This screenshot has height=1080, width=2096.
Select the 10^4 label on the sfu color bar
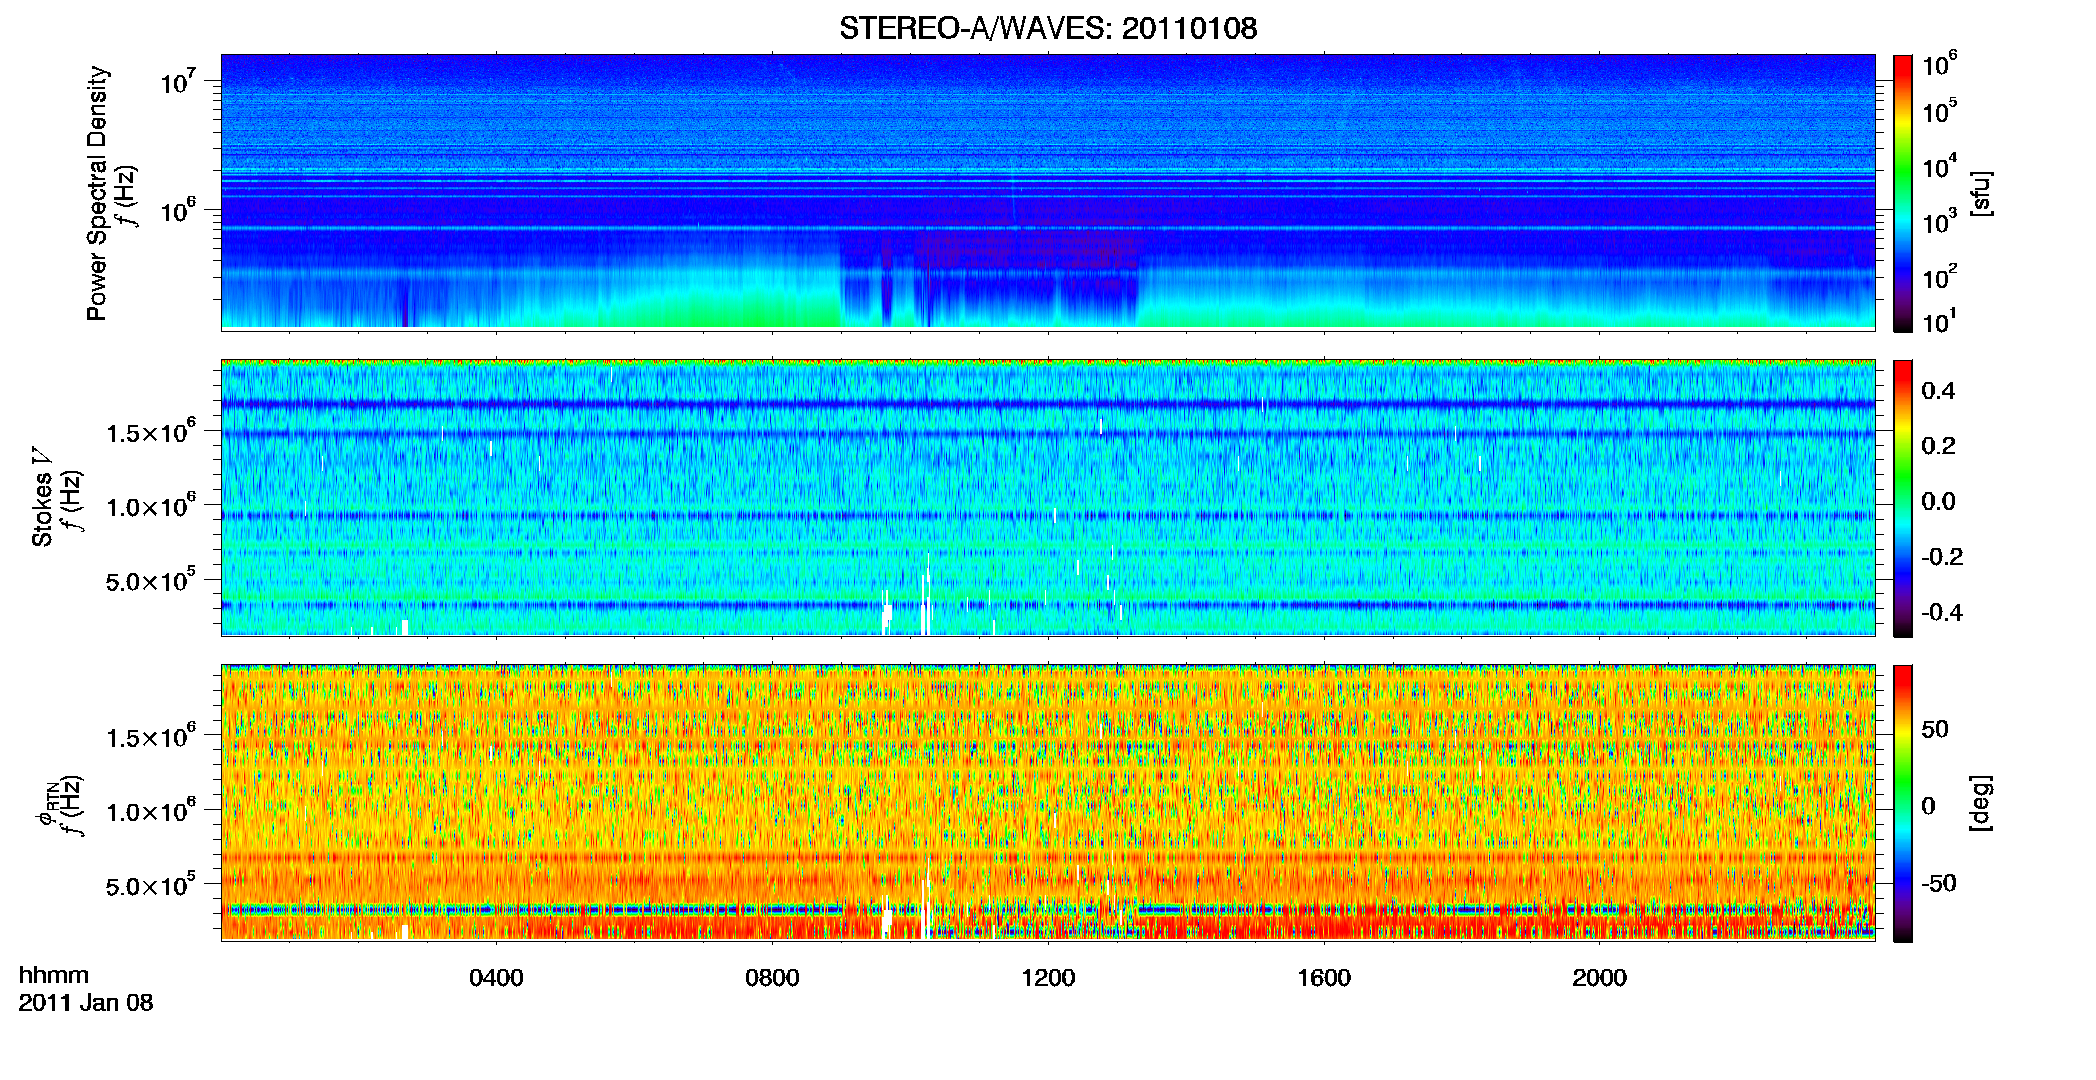pos(1940,167)
